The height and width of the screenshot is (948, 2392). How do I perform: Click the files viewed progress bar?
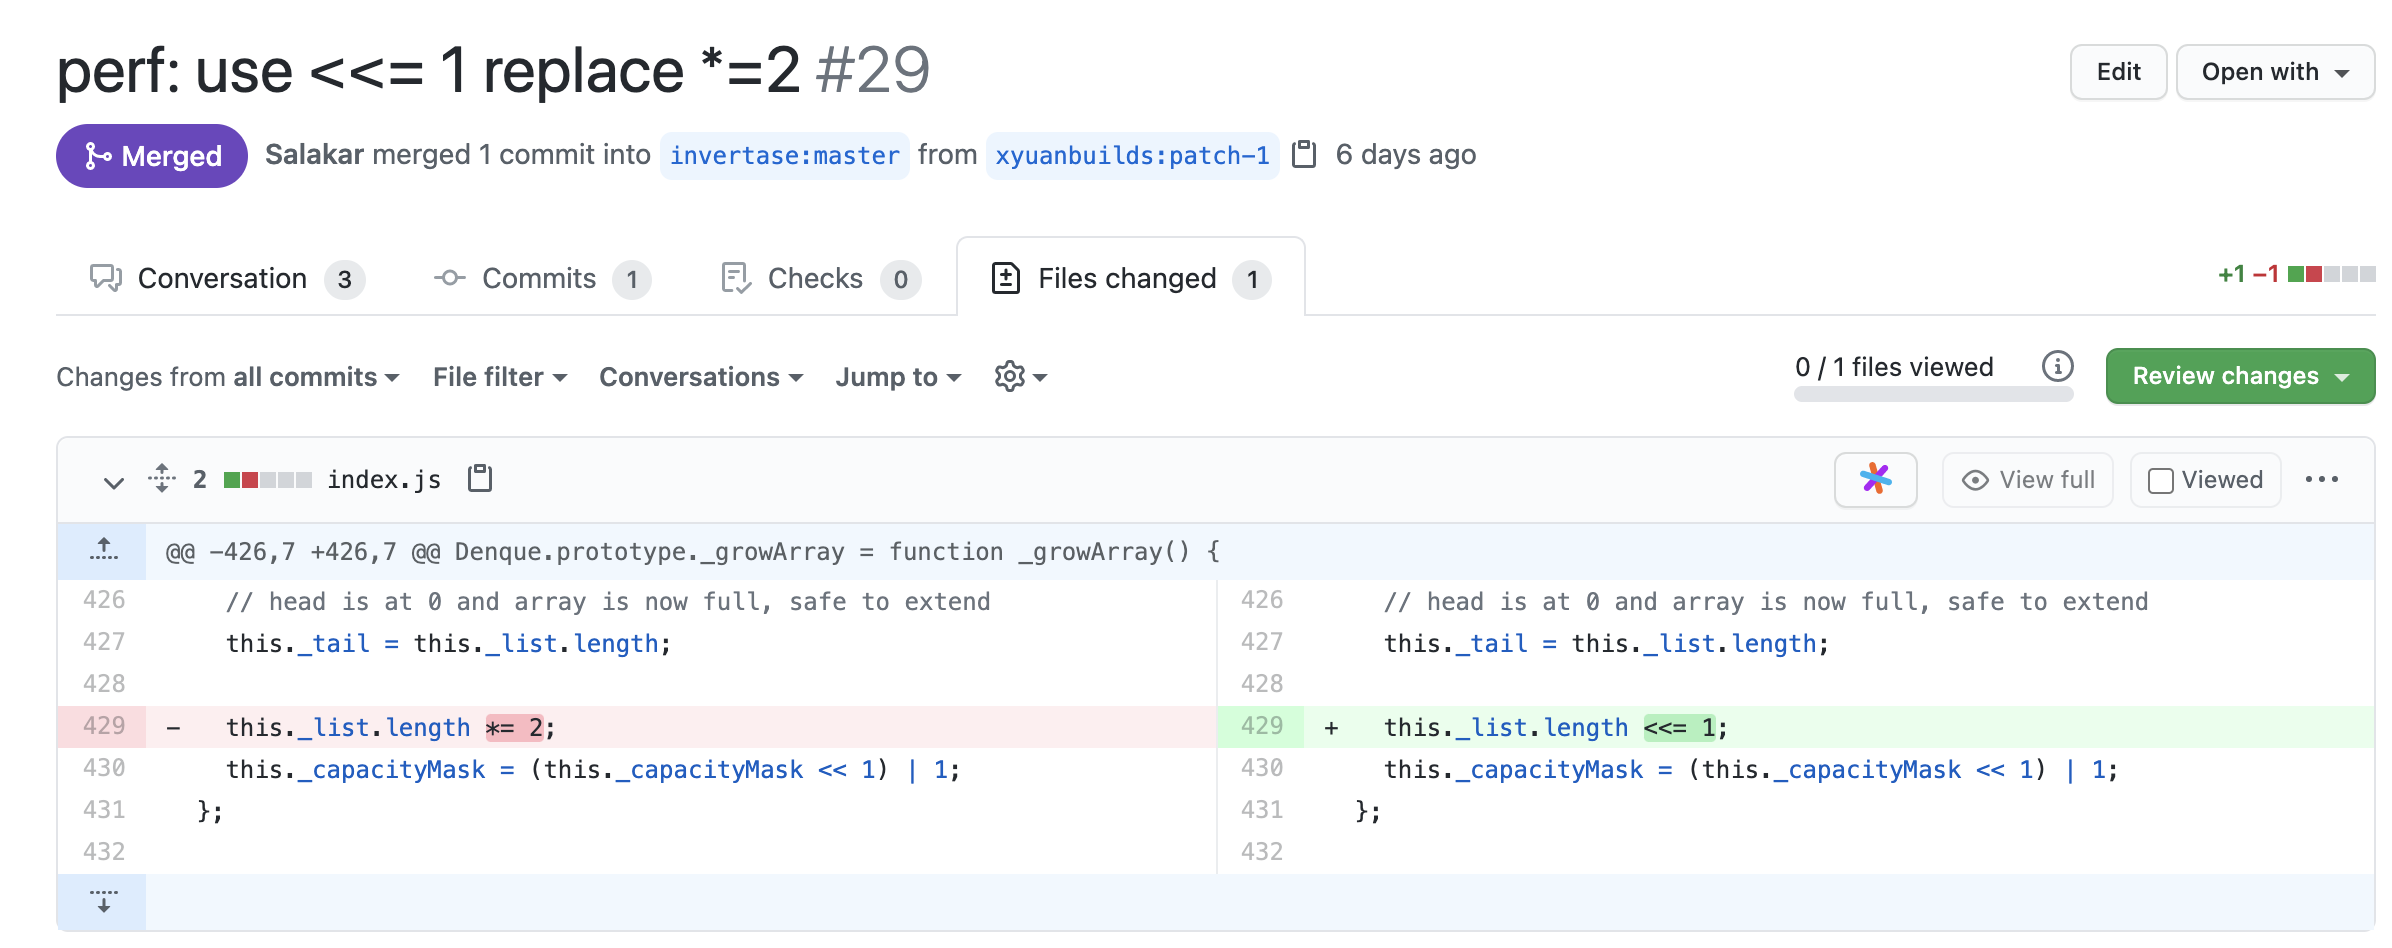pyautogui.click(x=1933, y=395)
